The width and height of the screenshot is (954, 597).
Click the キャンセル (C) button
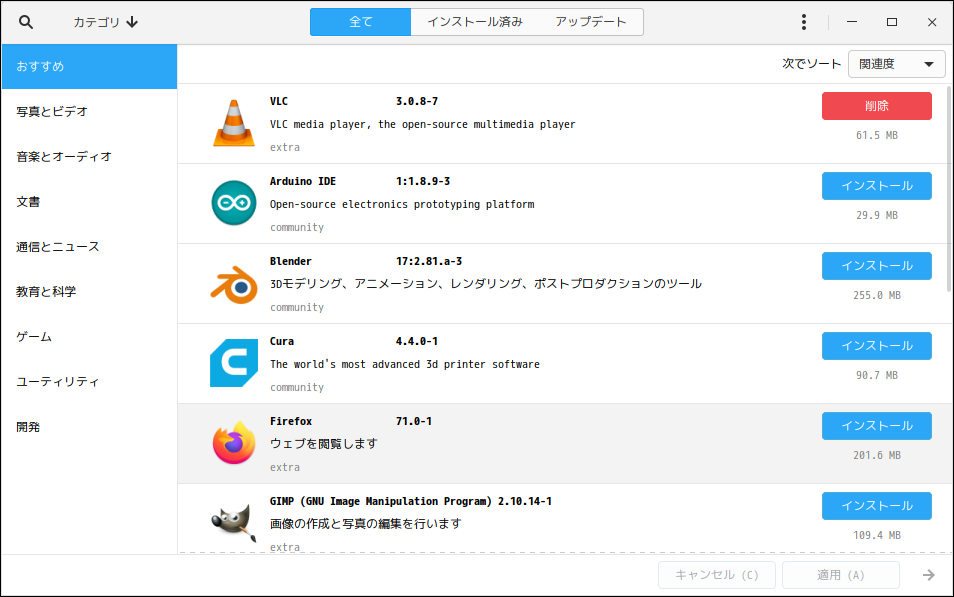[717, 575]
